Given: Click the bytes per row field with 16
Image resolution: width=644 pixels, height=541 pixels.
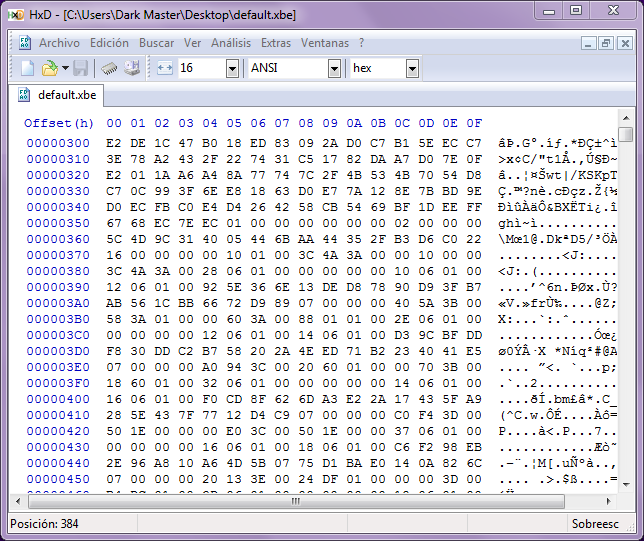Looking at the screenshot, I should 202,68.
